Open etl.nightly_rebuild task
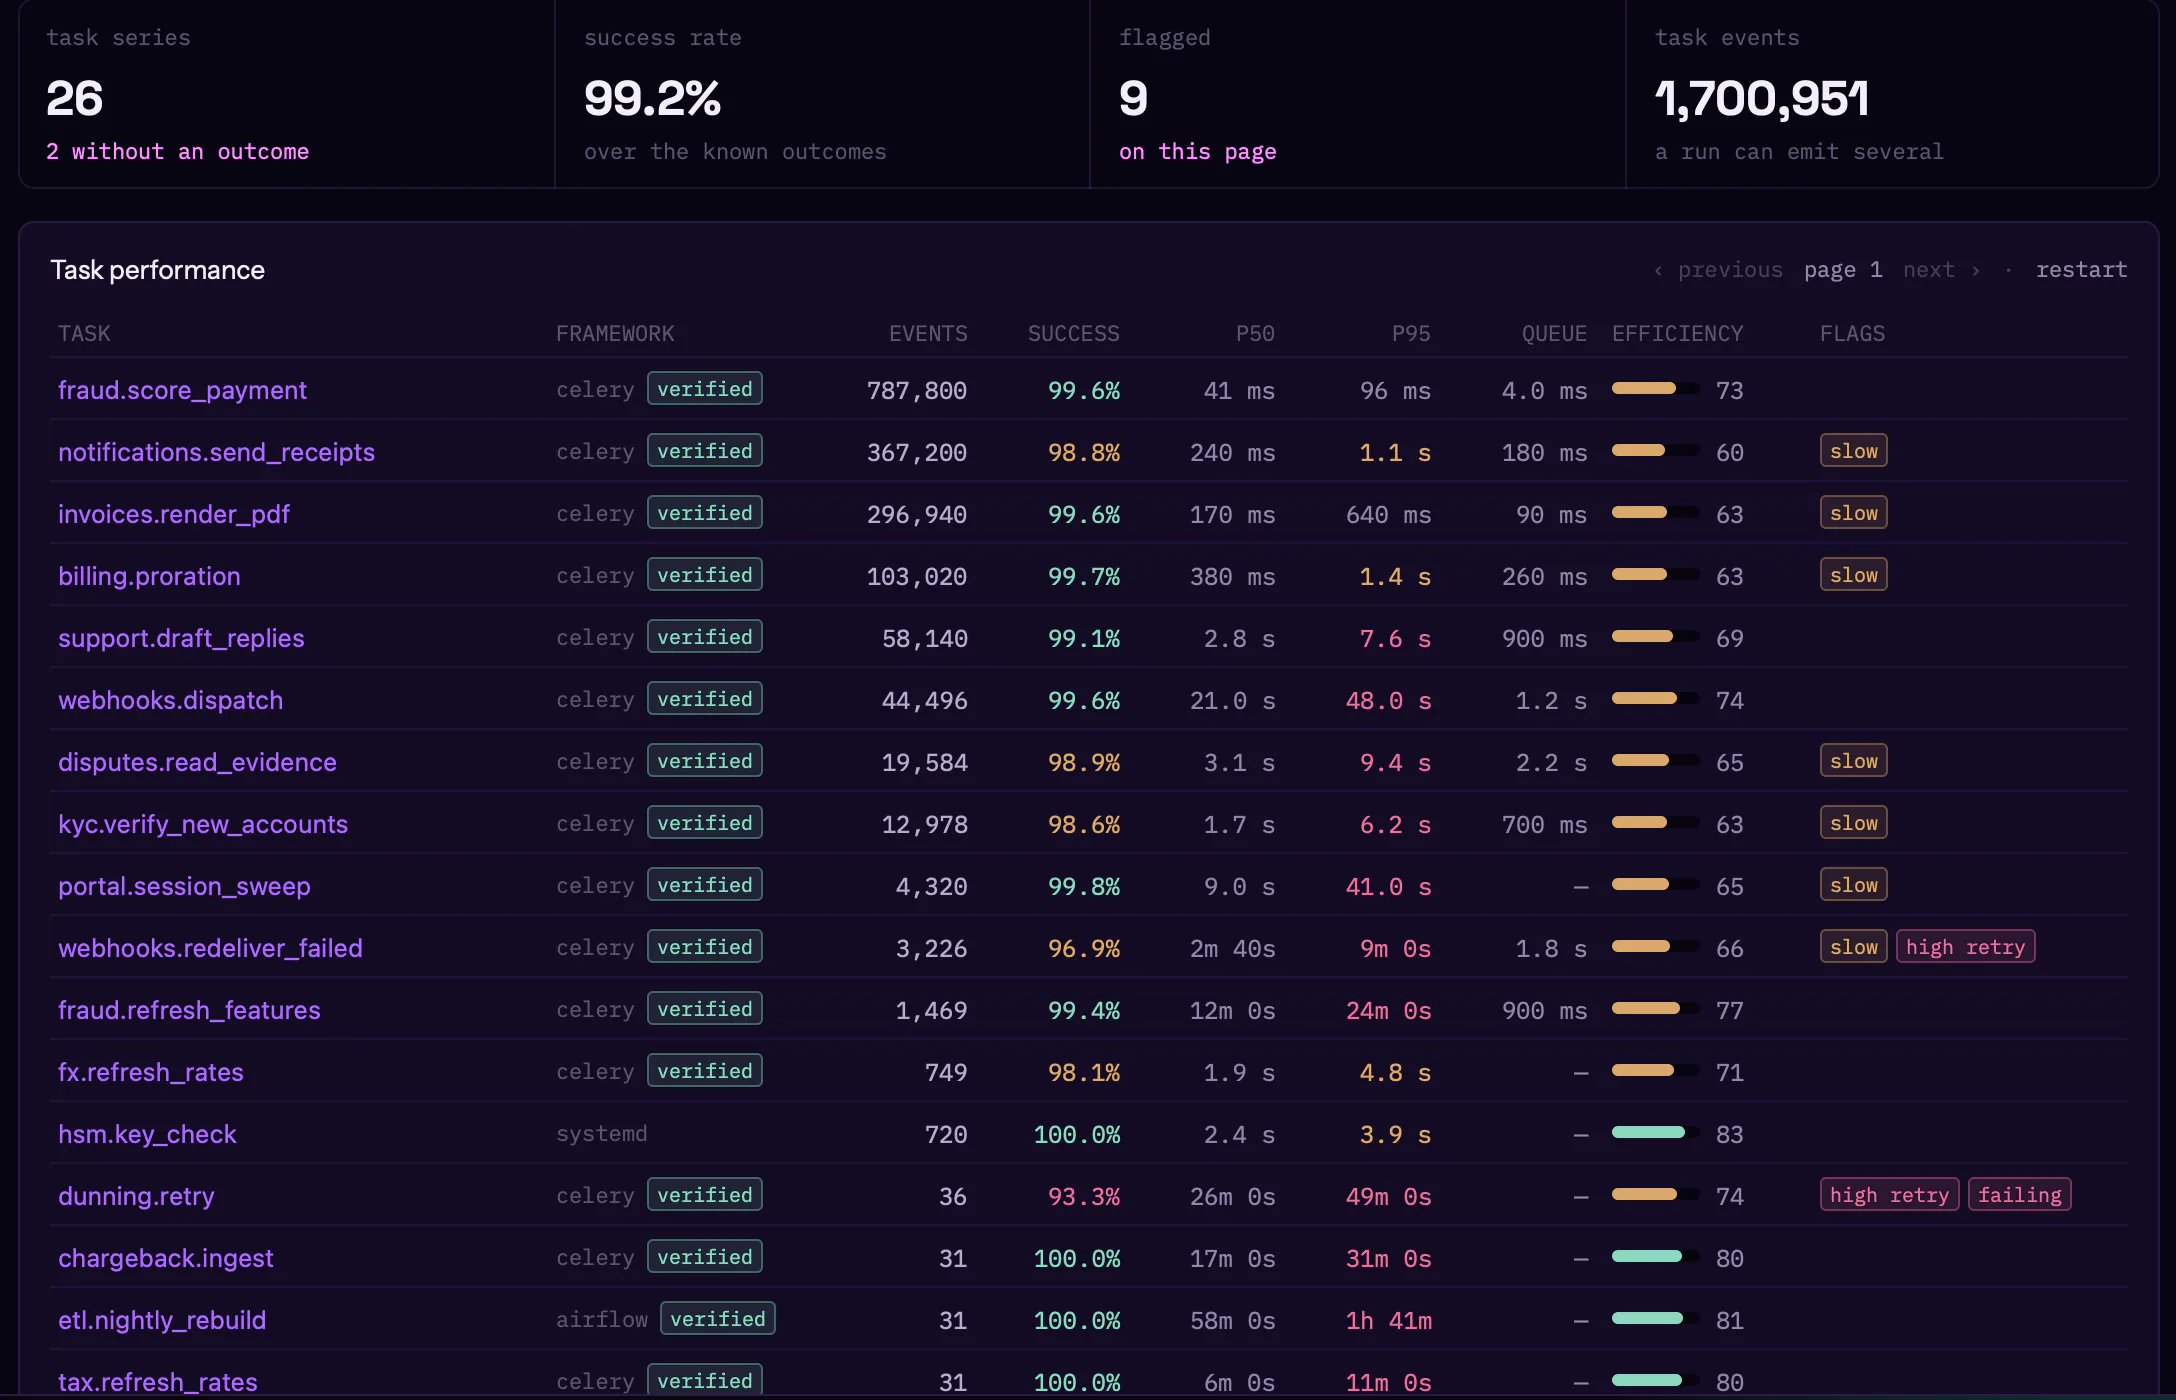Image resolution: width=2176 pixels, height=1400 pixels. [x=162, y=1320]
